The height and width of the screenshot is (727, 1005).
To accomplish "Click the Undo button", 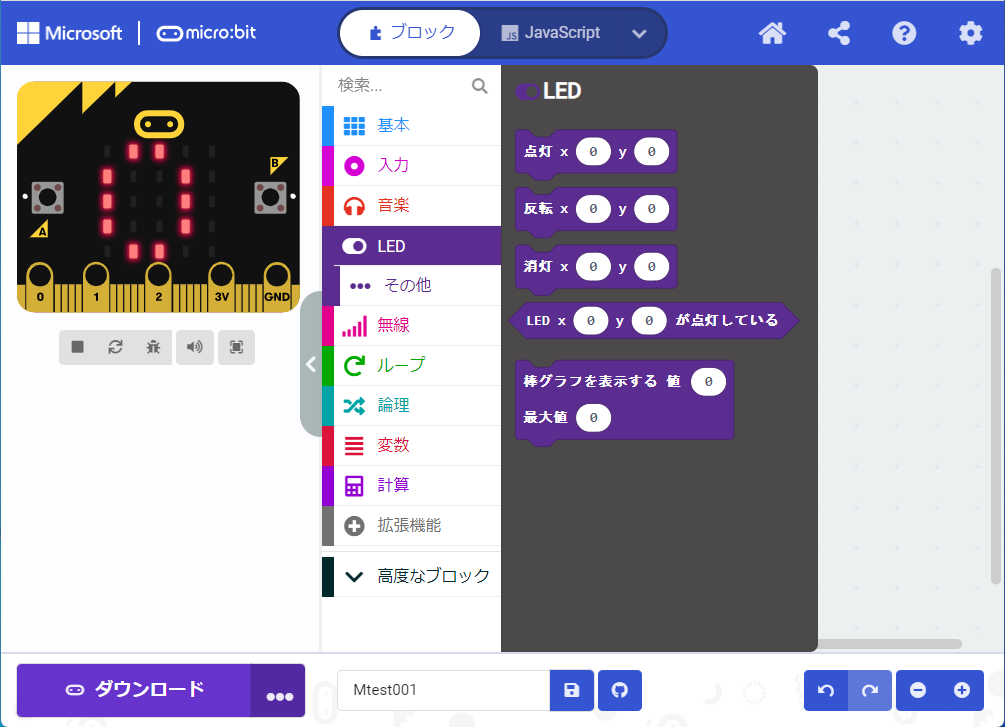I will (826, 690).
